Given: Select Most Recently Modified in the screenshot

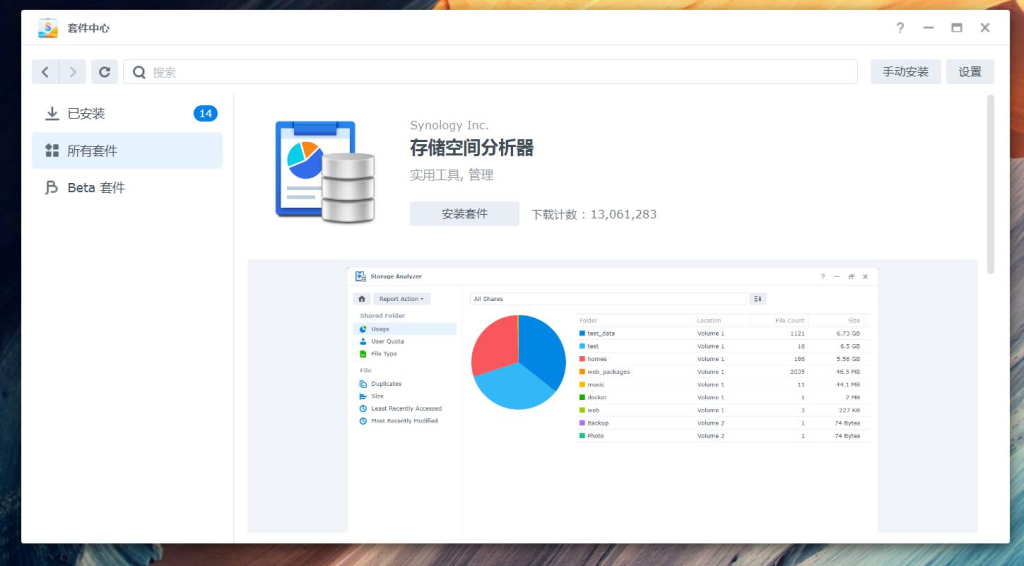Looking at the screenshot, I should 405,421.
